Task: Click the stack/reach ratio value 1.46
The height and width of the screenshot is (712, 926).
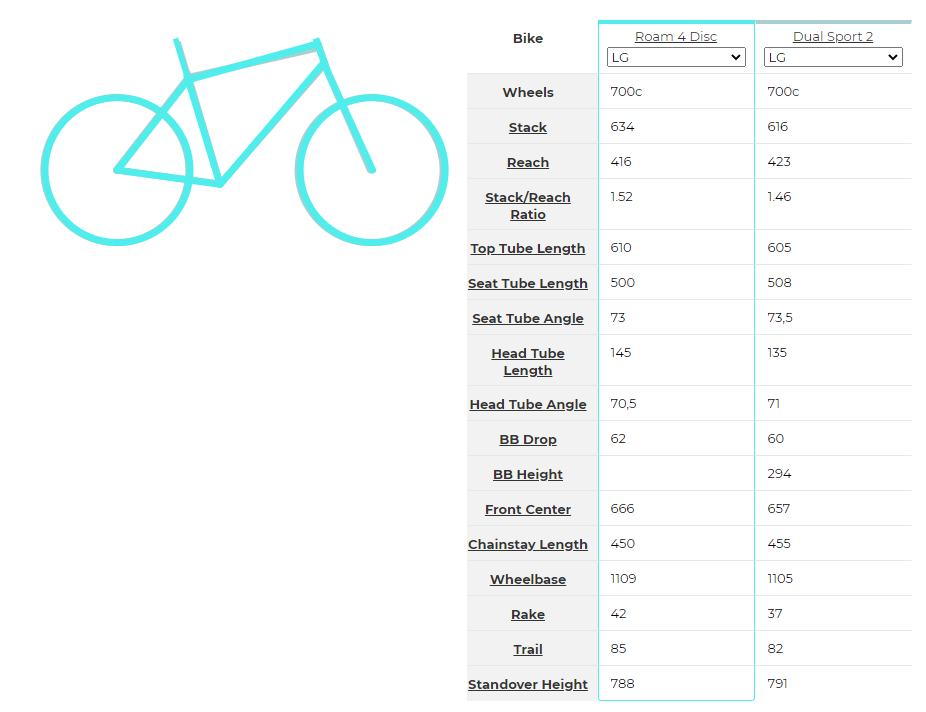Action: 780,197
